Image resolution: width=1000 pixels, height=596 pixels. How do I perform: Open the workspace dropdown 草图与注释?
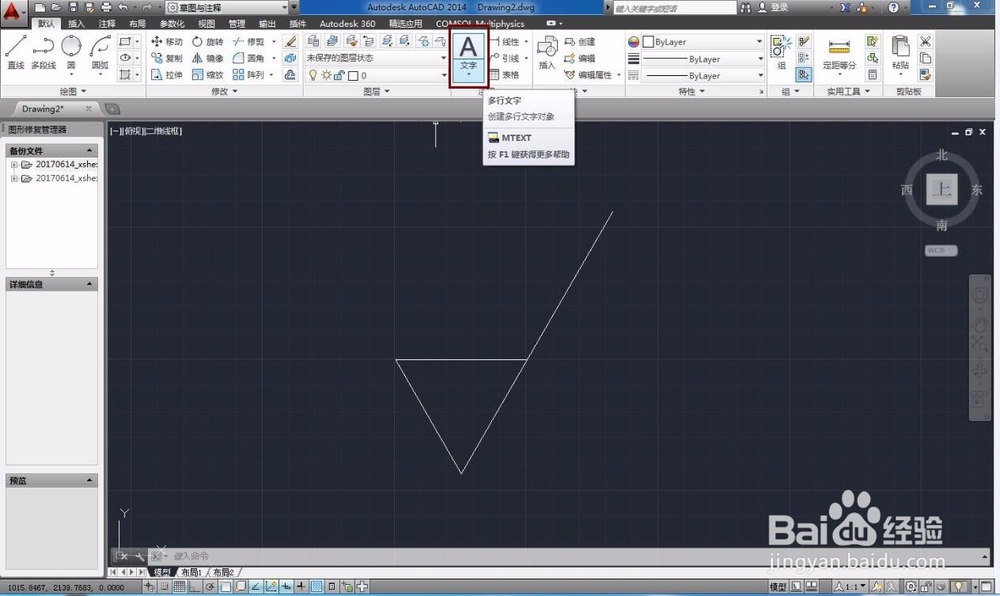(227, 8)
